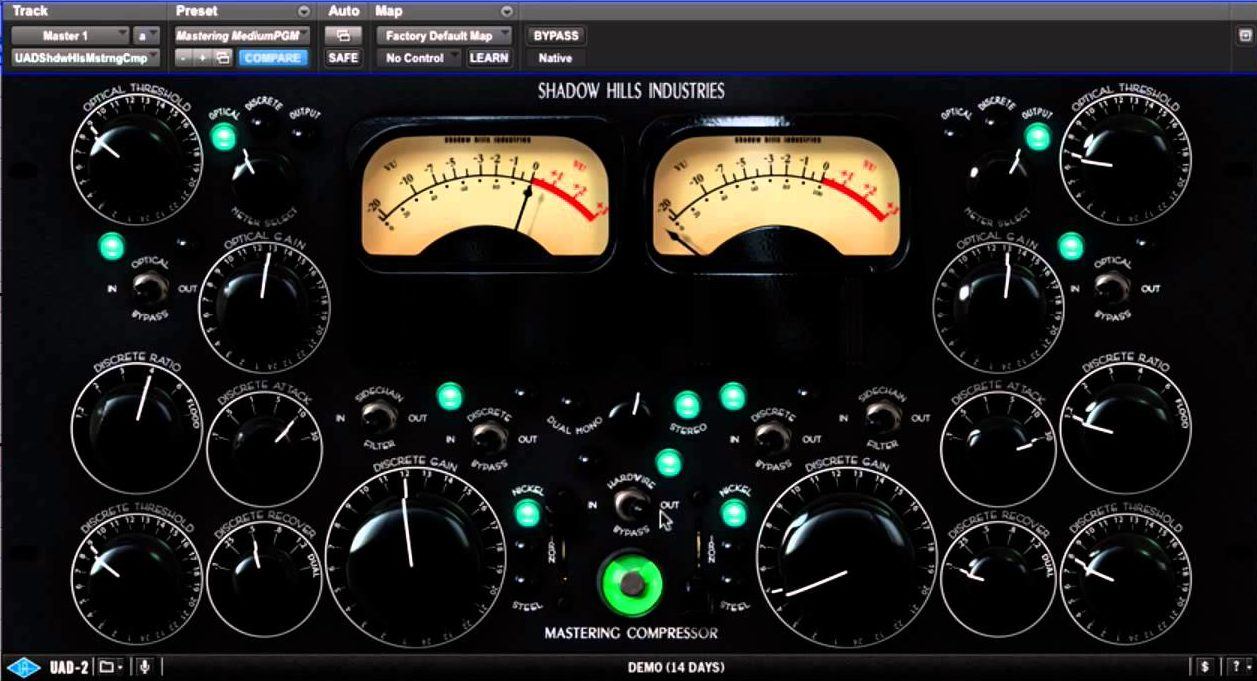Click the automation SAFE button
1257x681 pixels.
click(x=343, y=58)
